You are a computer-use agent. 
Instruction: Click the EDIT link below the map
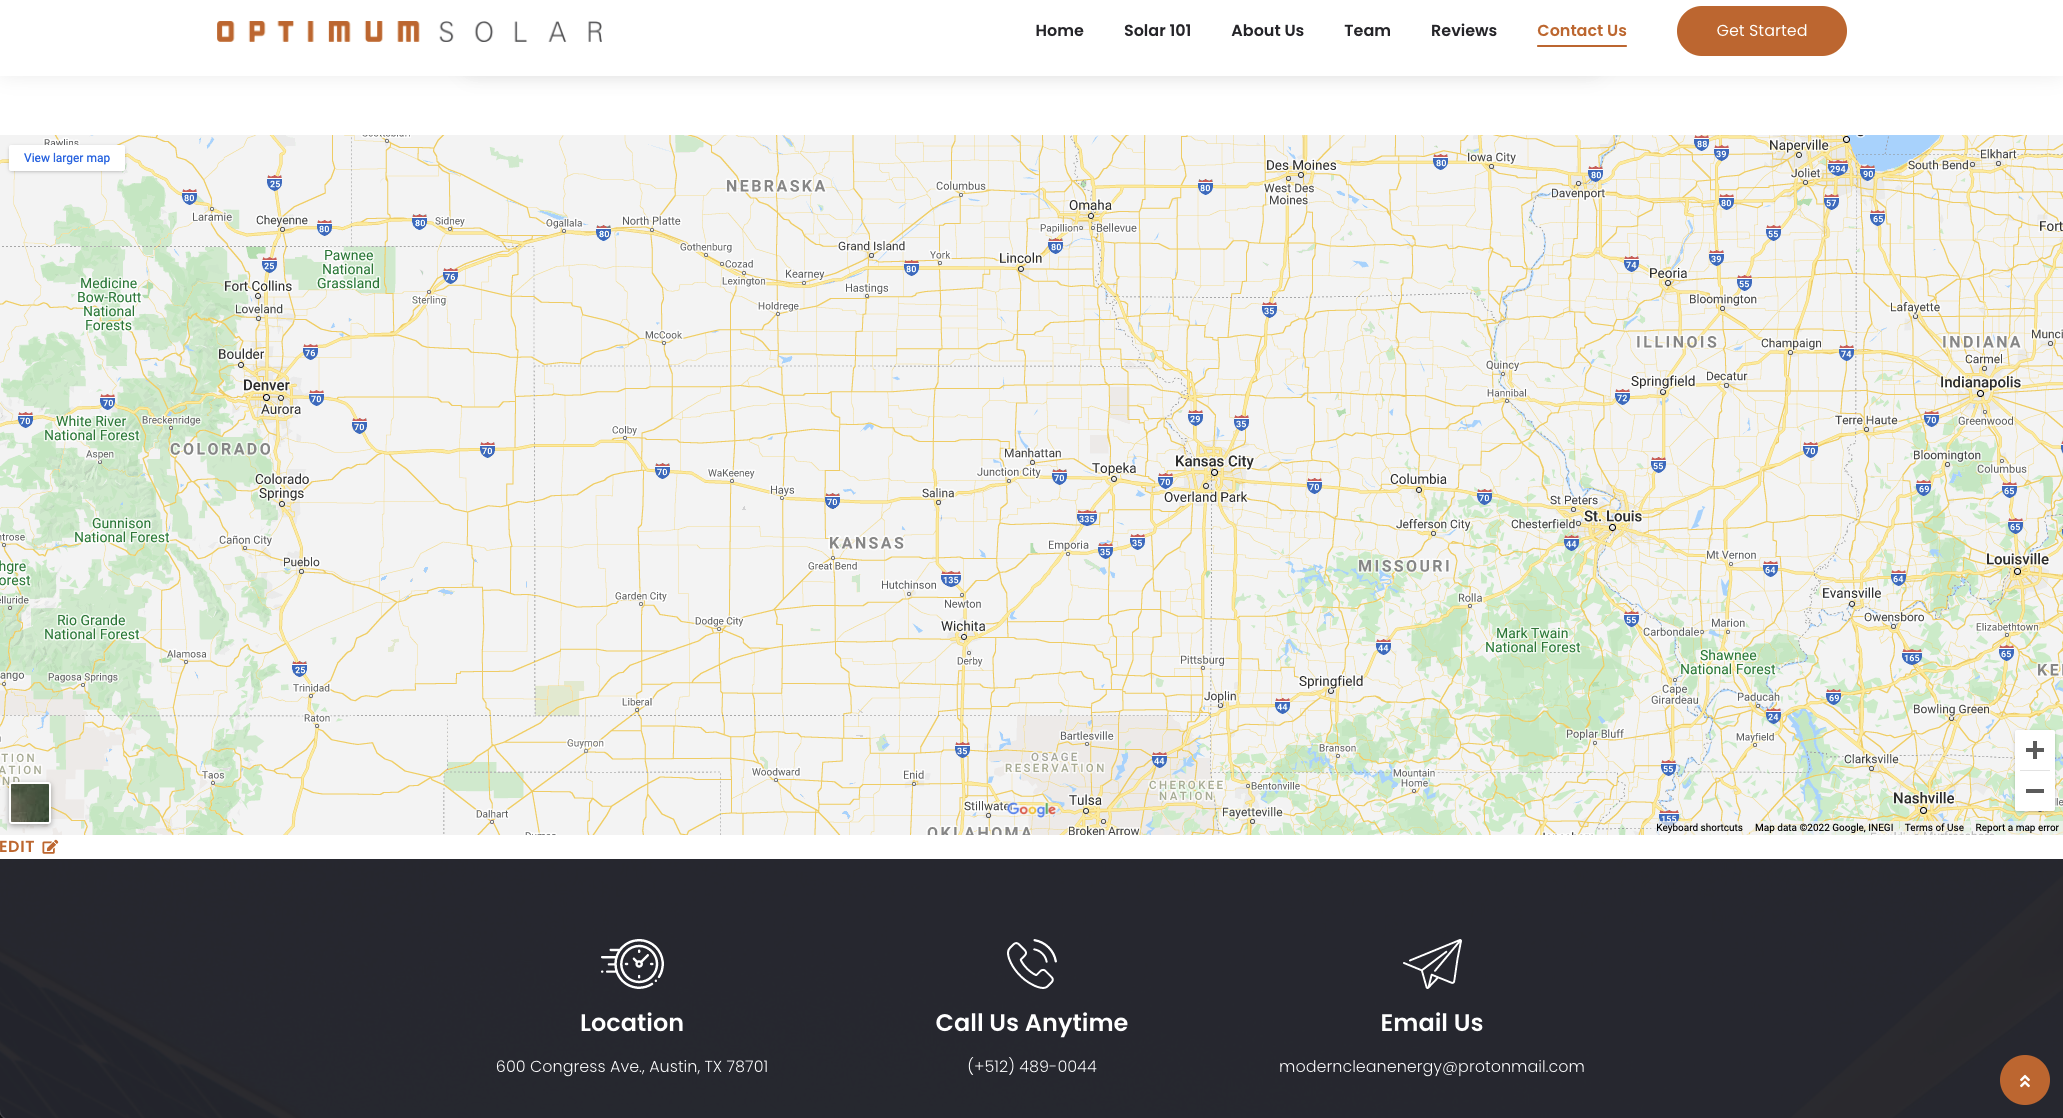point(17,847)
